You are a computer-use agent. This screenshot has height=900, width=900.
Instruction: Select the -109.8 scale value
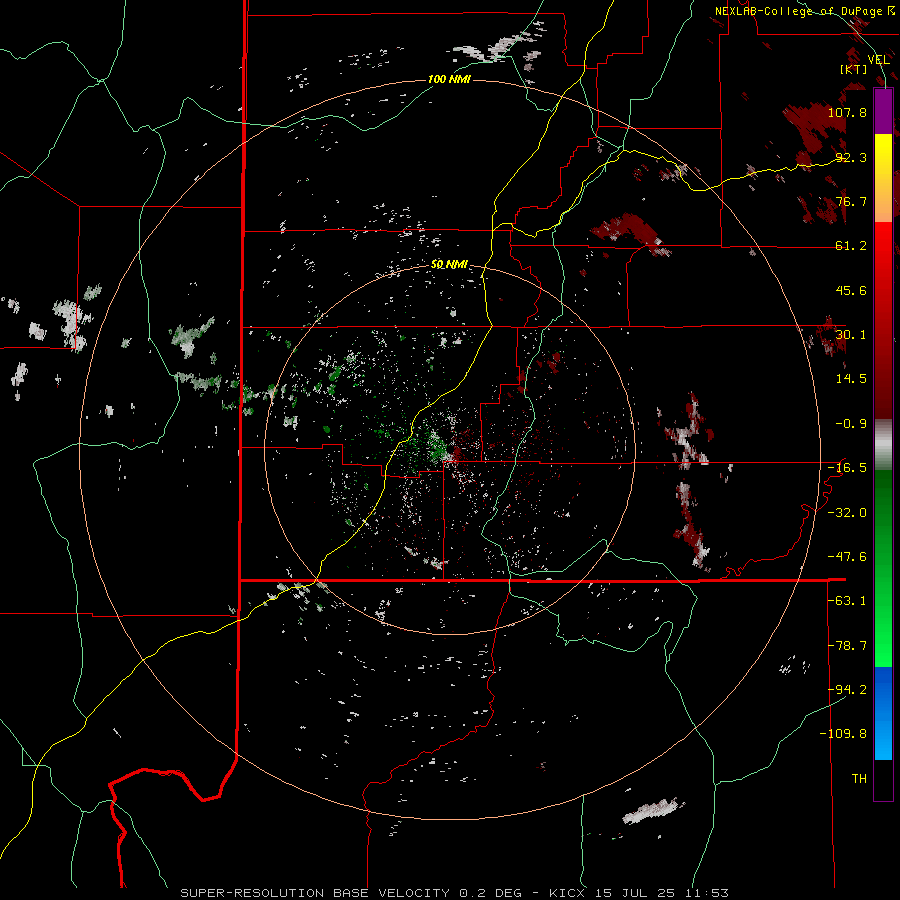coord(843,734)
